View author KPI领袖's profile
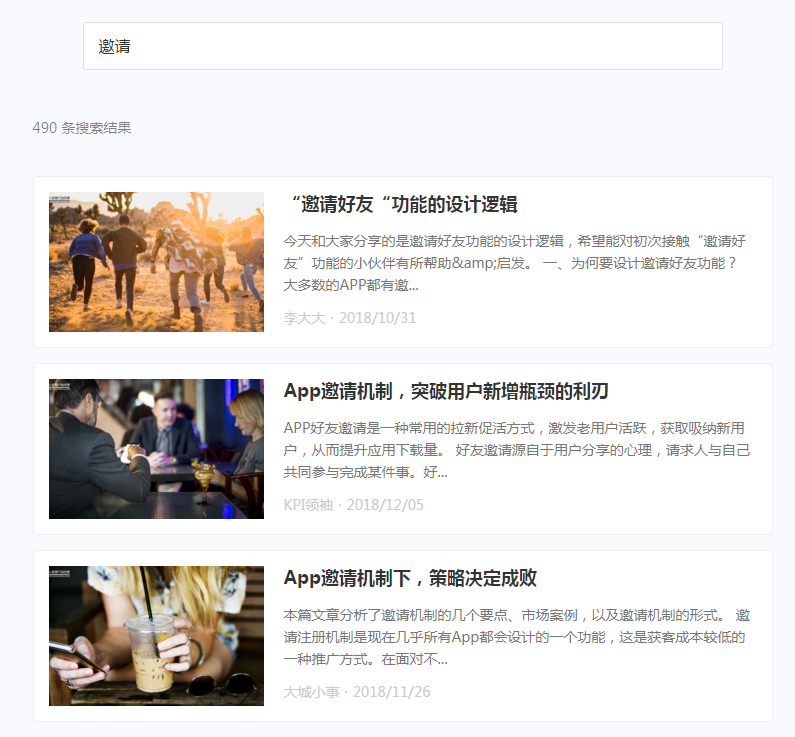Viewport: 795px width, 737px height. click(308, 505)
